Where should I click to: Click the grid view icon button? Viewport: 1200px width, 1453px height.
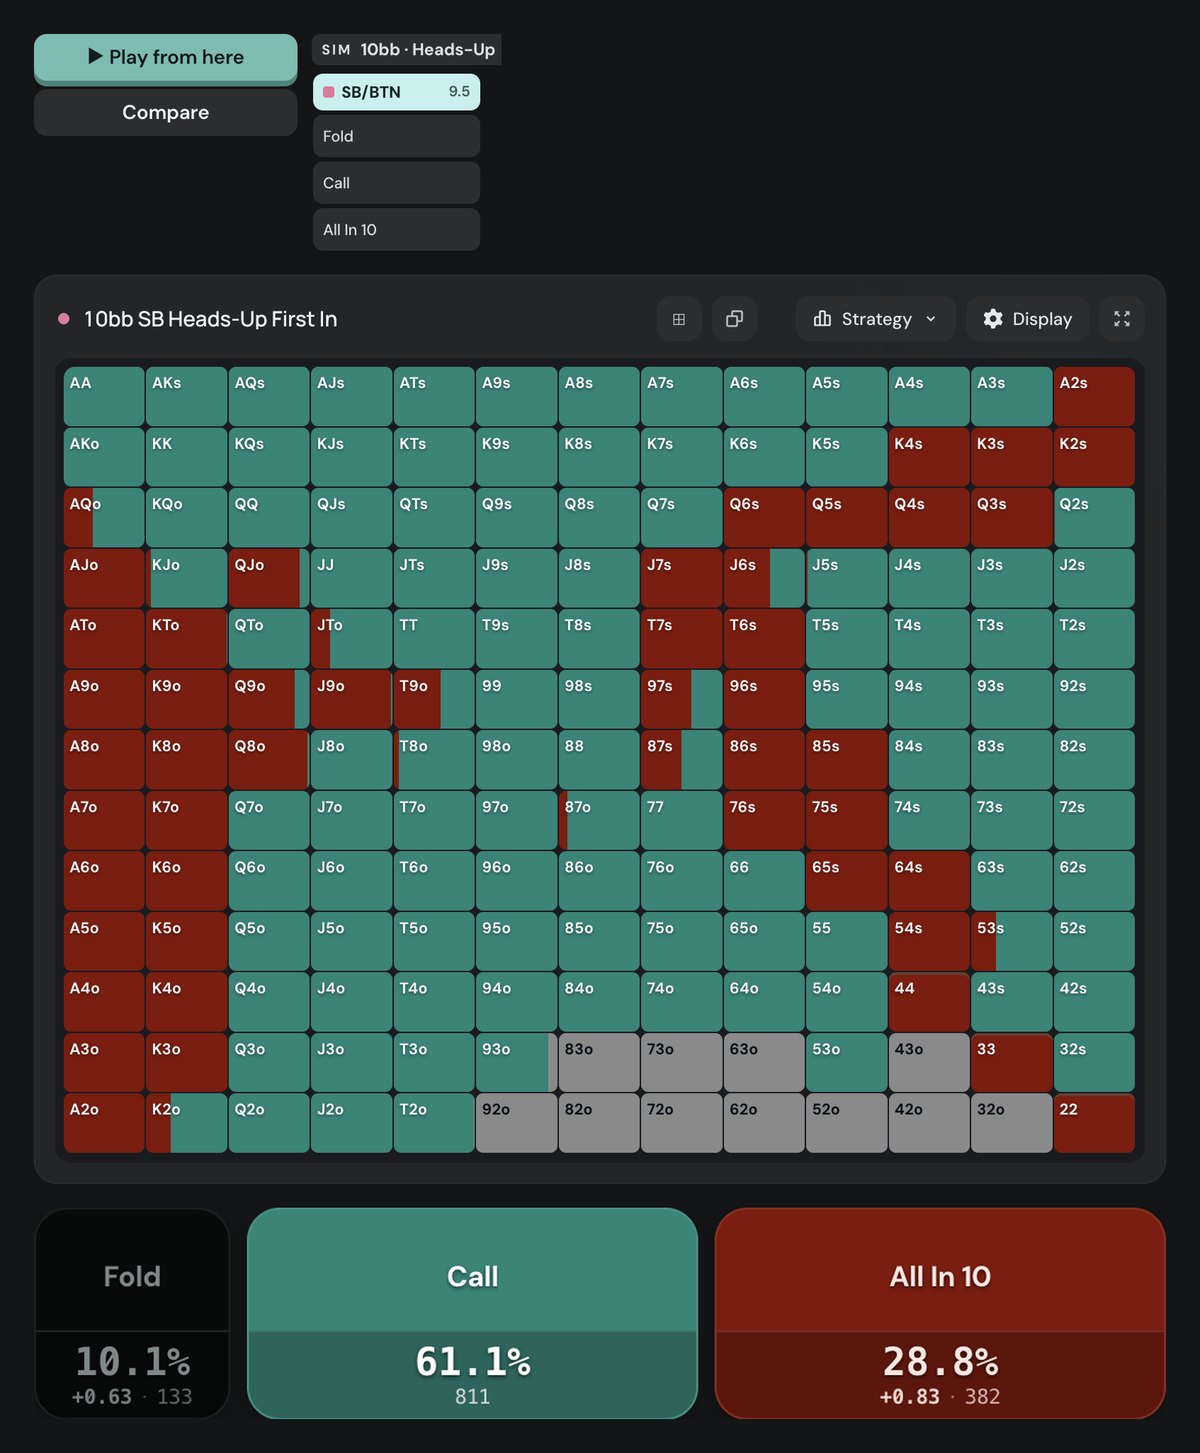[x=679, y=319]
